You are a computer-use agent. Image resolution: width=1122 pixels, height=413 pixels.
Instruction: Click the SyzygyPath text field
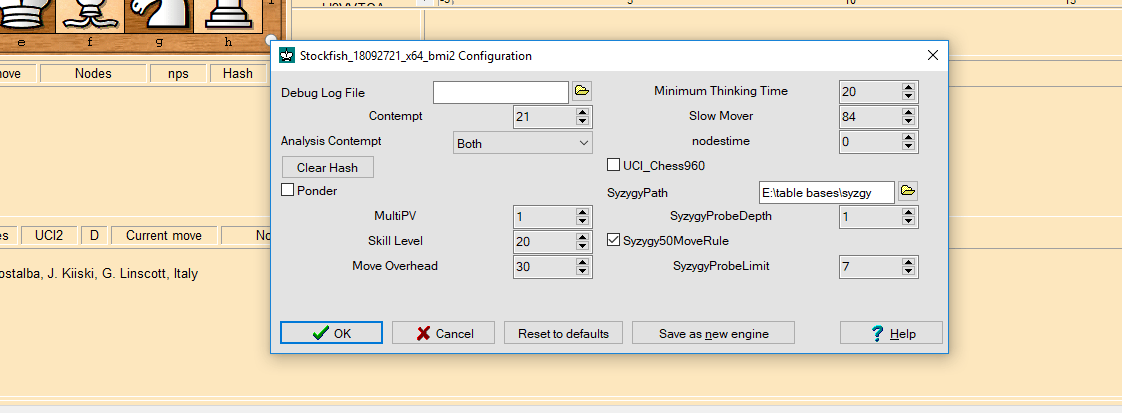pyautogui.click(x=826, y=192)
